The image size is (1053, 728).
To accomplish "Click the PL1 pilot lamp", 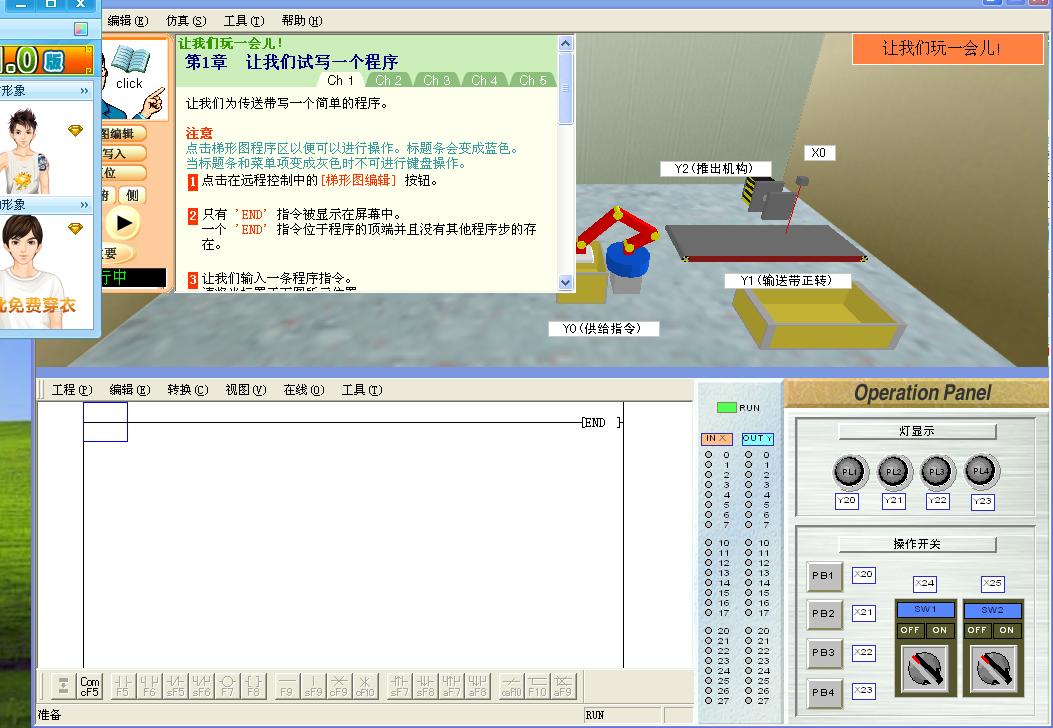I will pyautogui.click(x=847, y=472).
